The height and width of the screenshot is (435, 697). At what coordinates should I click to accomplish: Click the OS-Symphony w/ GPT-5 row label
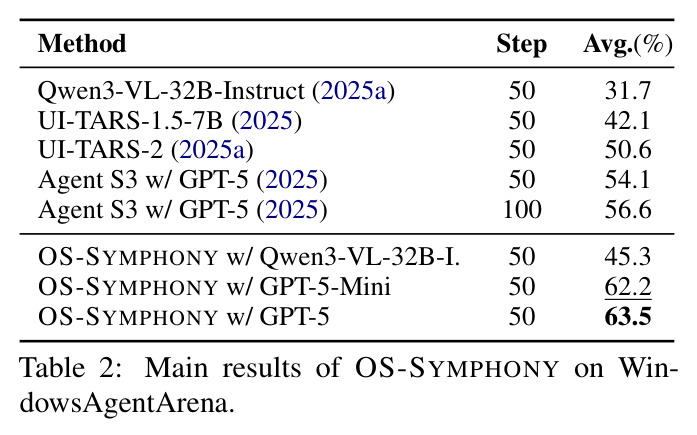click(184, 317)
